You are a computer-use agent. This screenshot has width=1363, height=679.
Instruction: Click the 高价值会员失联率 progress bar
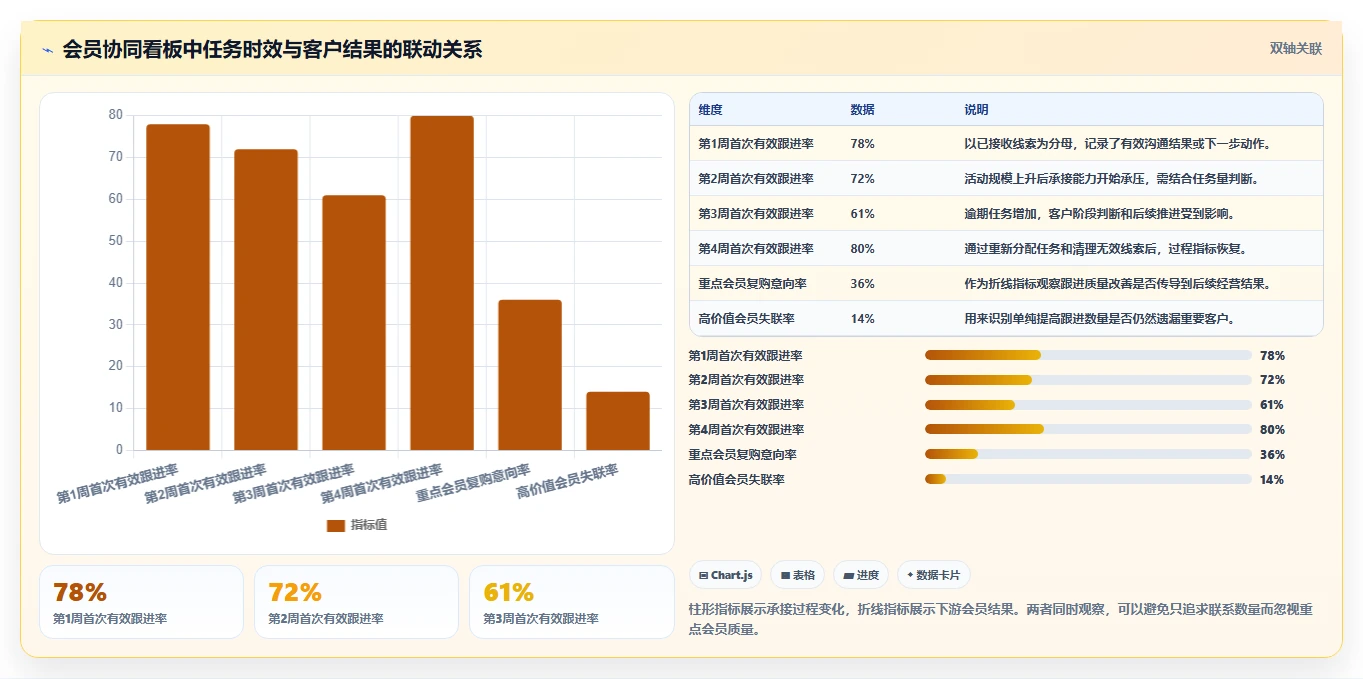coord(1088,480)
